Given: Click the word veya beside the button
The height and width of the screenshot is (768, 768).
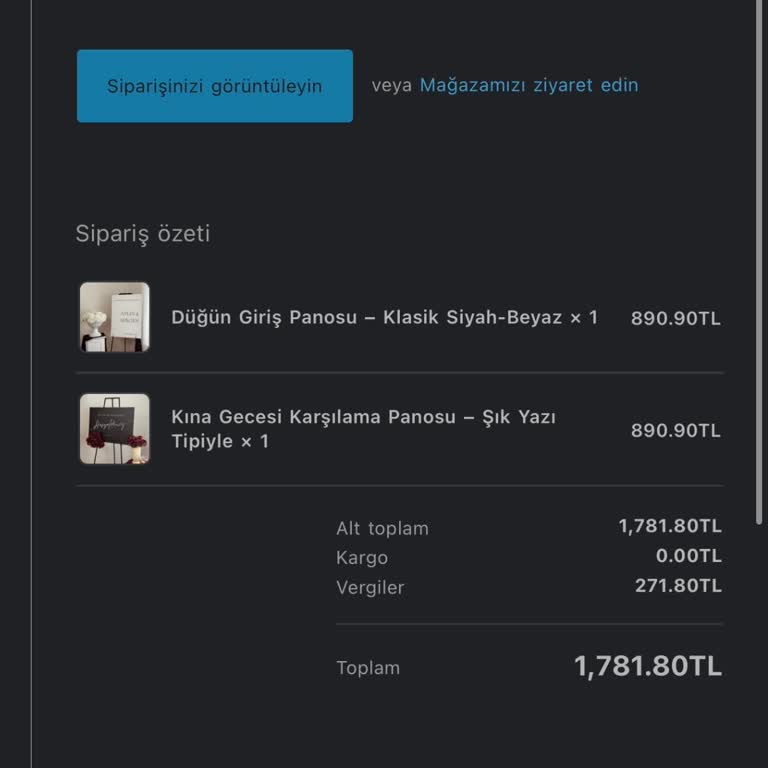Looking at the screenshot, I should coord(391,85).
